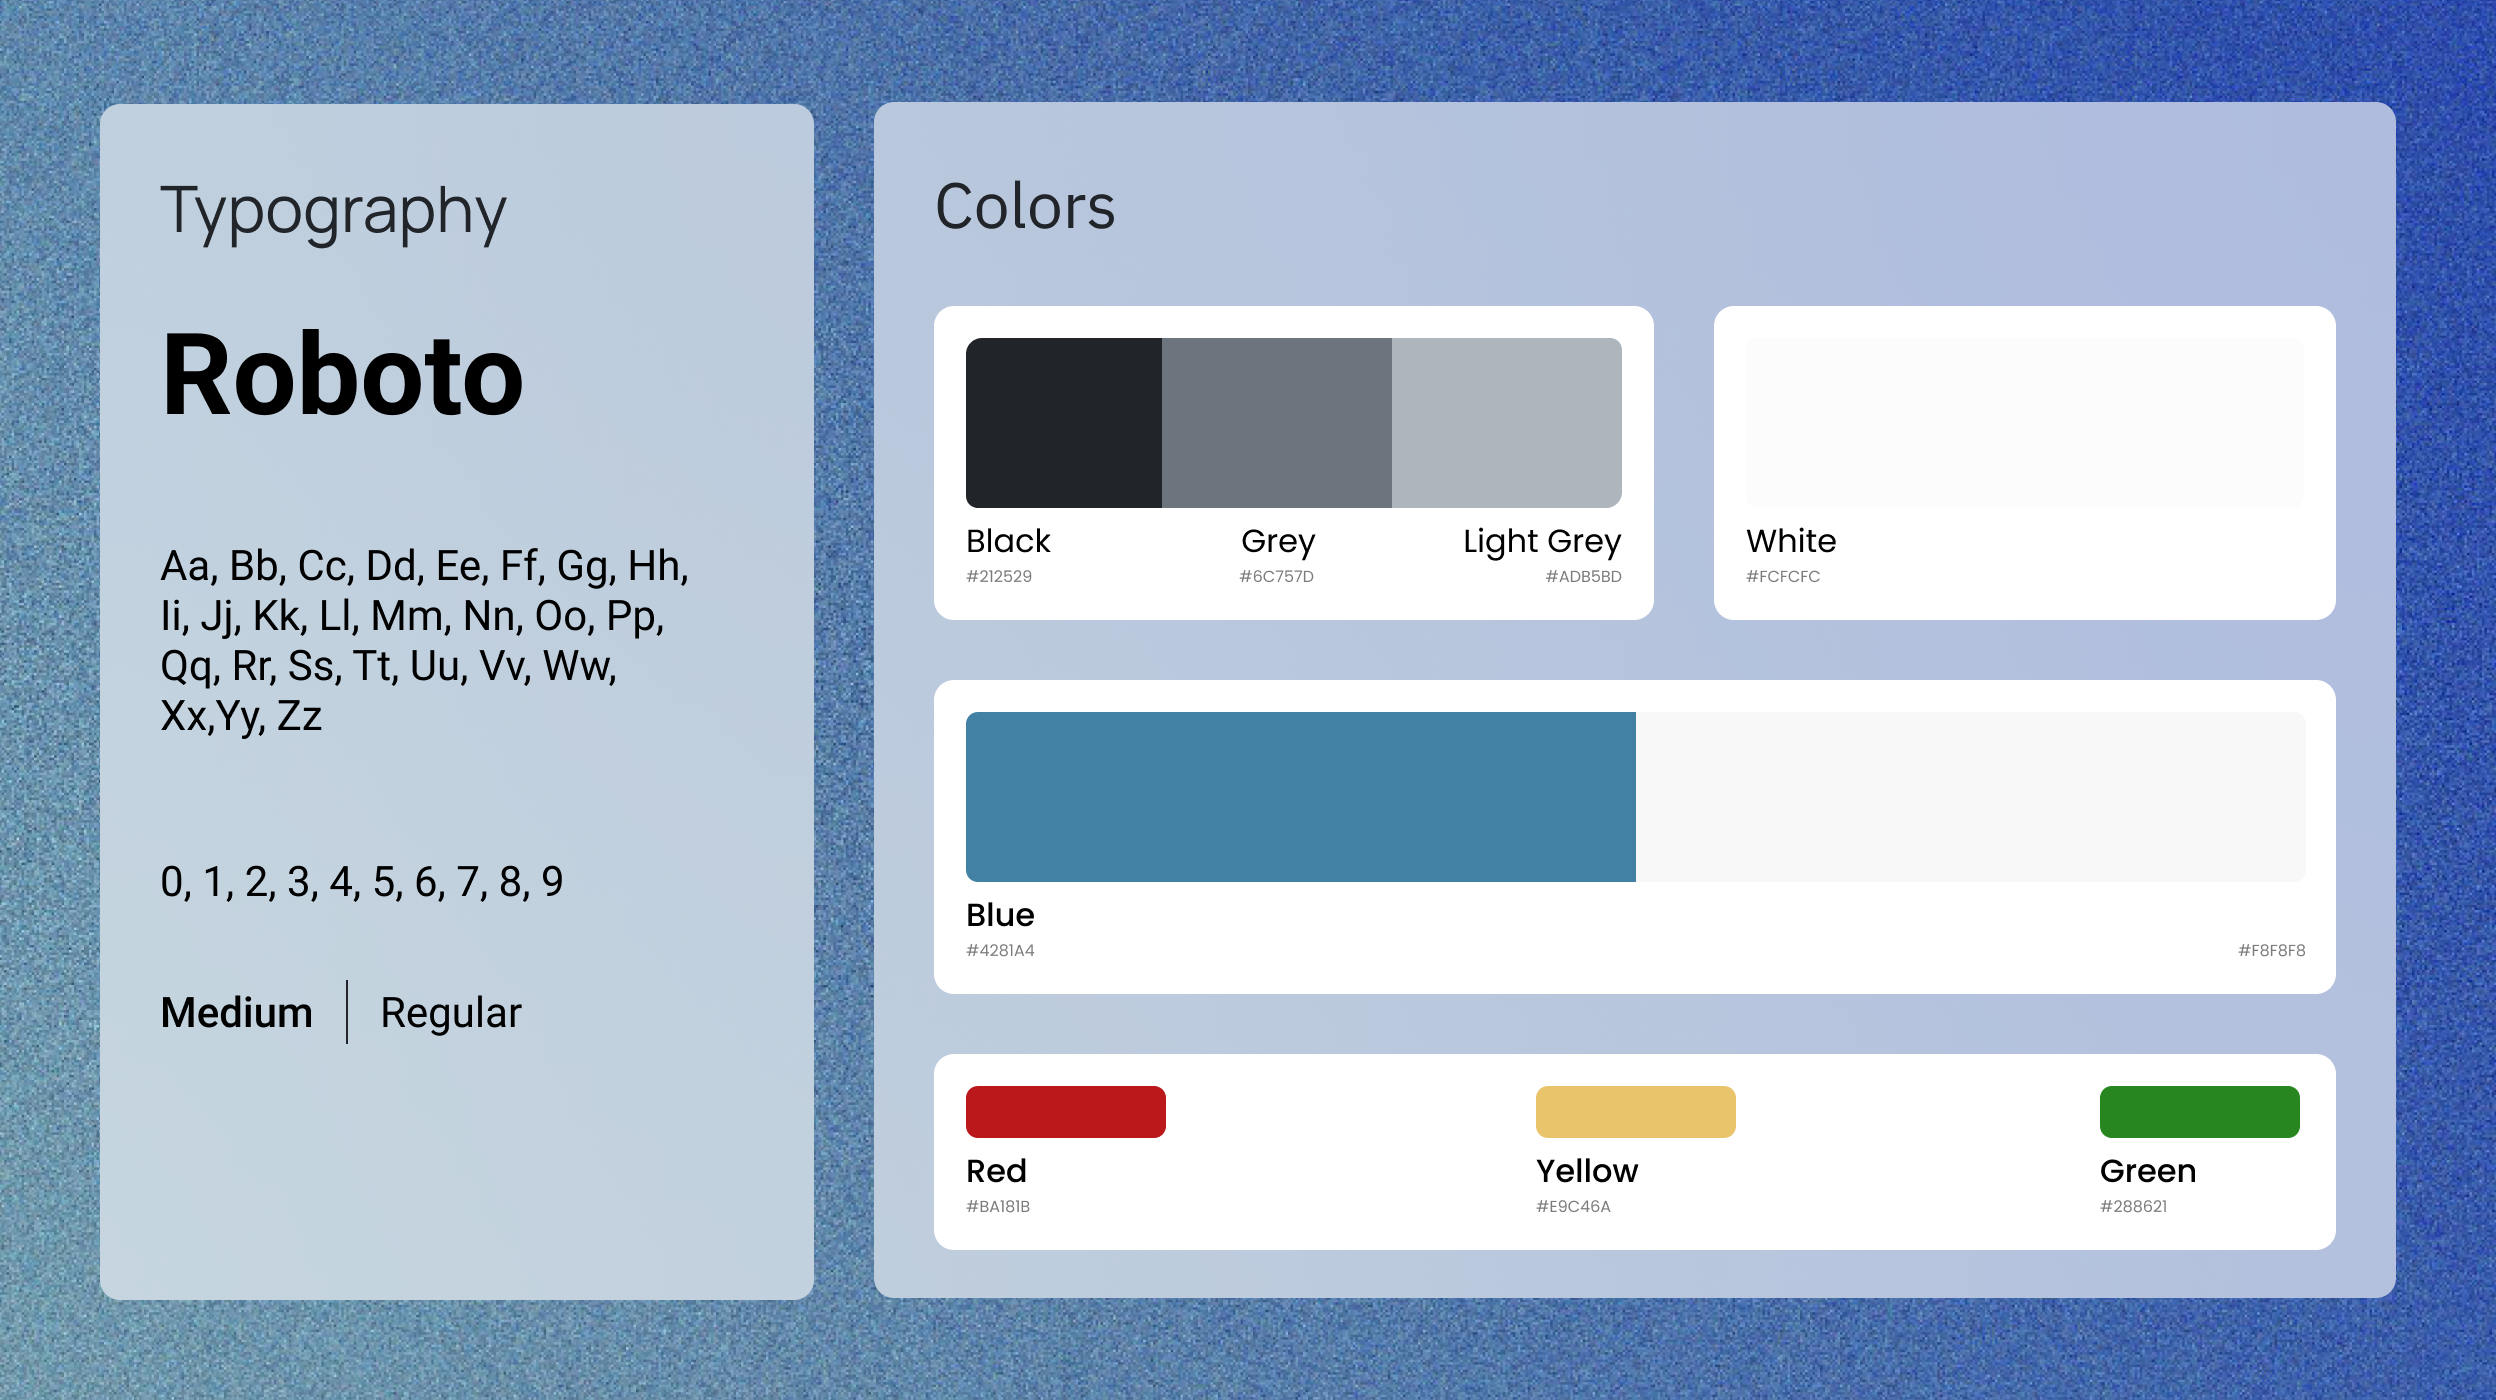Click the #4281A4 hex code
The height and width of the screenshot is (1400, 2496).
(1000, 950)
